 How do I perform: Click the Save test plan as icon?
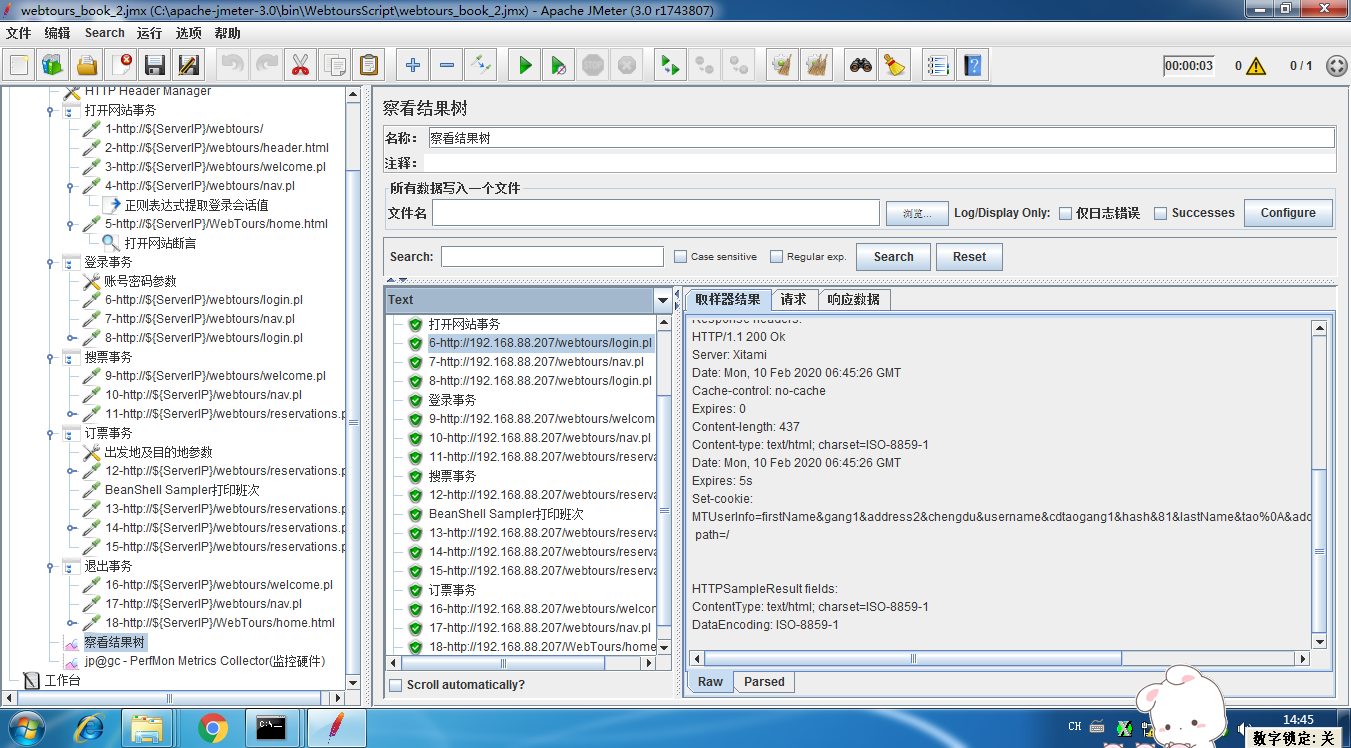point(189,66)
